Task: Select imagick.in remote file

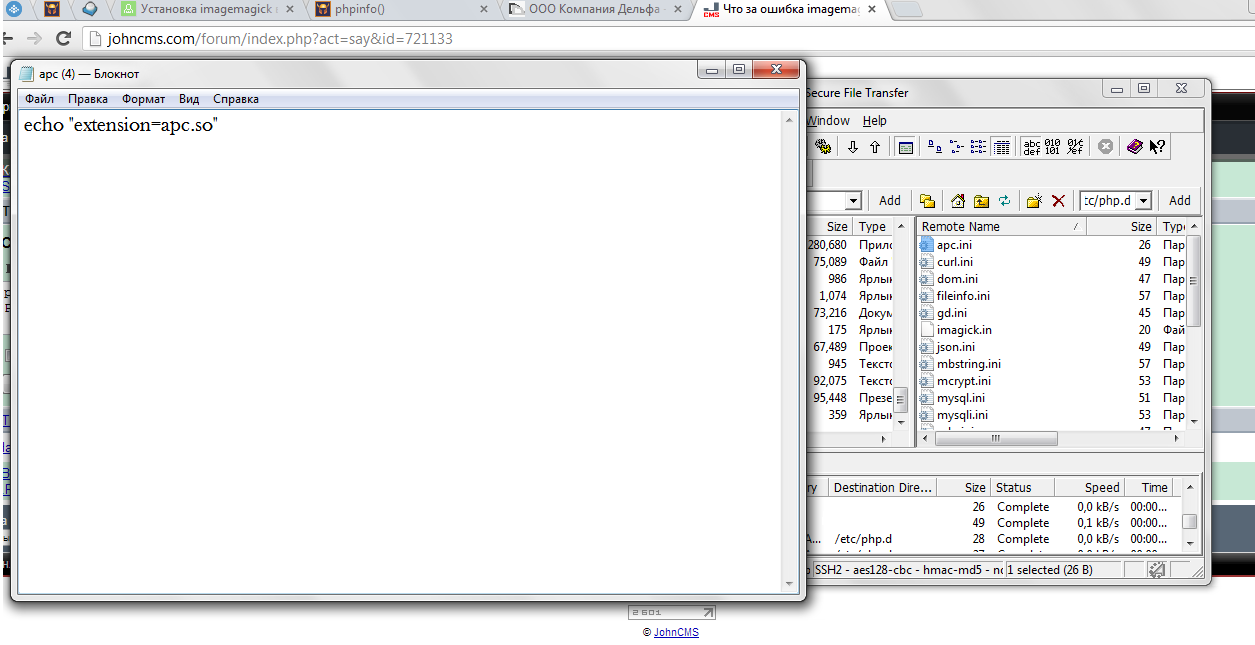Action: click(x=964, y=329)
